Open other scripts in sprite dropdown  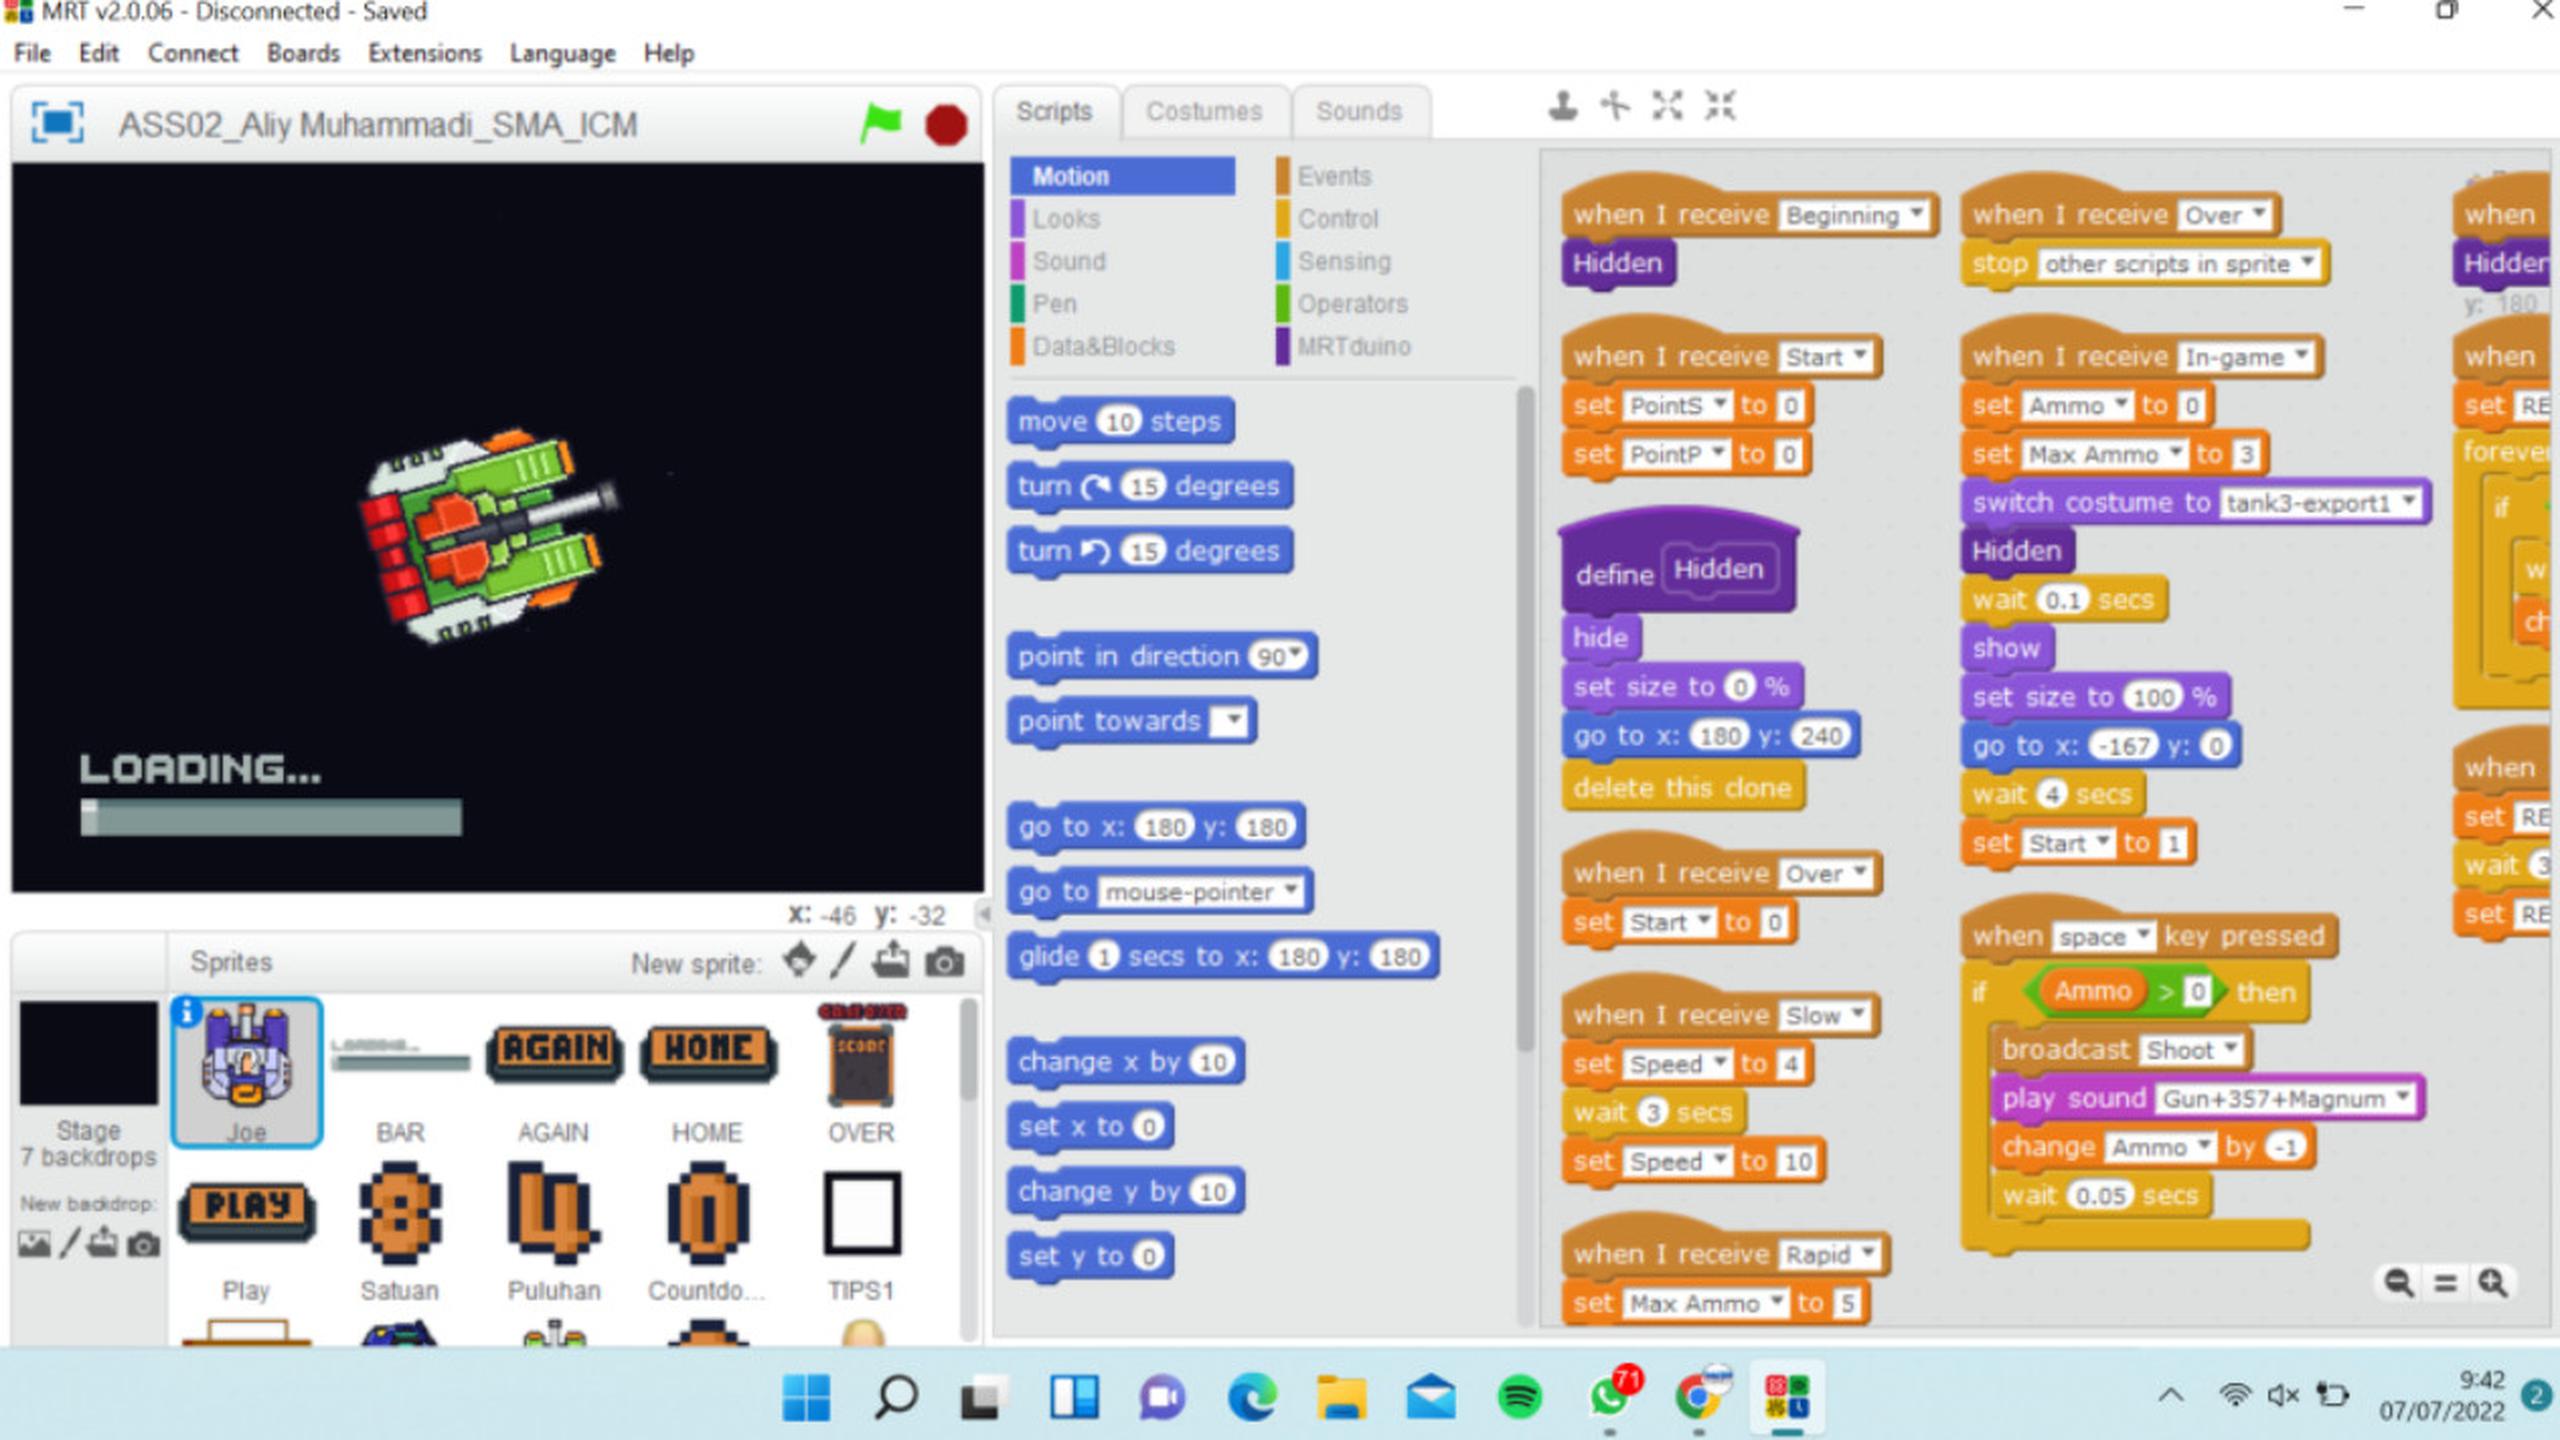click(x=2307, y=262)
